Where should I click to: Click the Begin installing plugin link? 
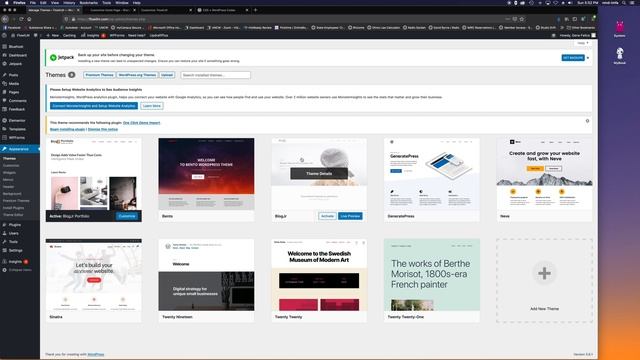(67, 129)
